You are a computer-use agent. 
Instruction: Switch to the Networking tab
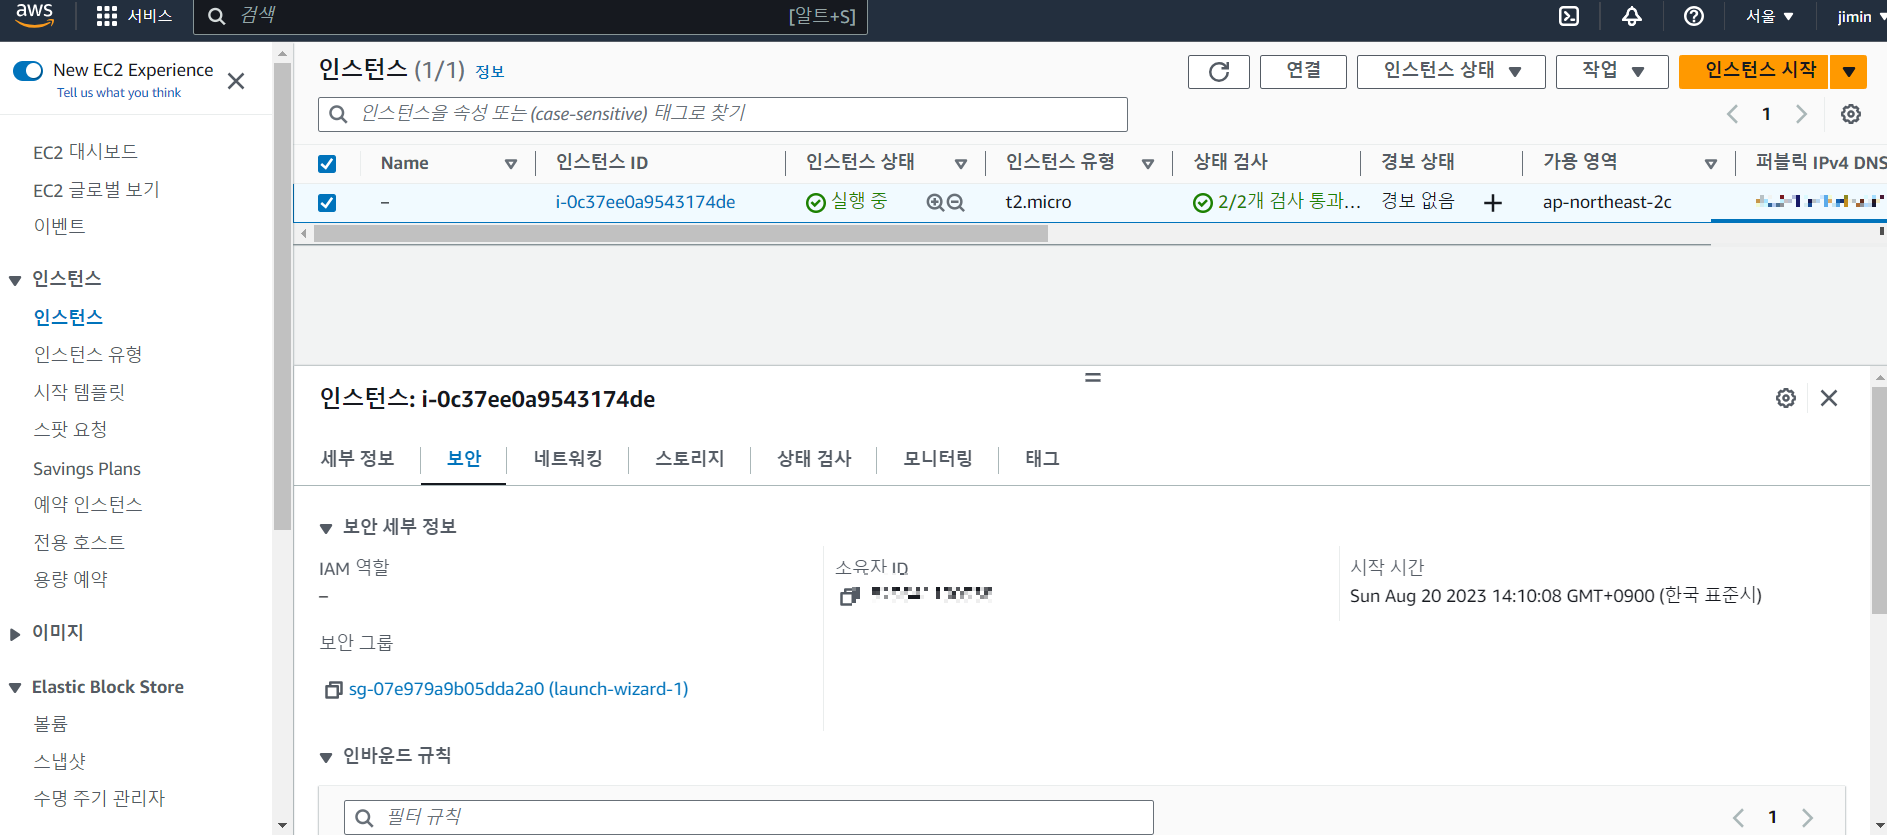(568, 459)
